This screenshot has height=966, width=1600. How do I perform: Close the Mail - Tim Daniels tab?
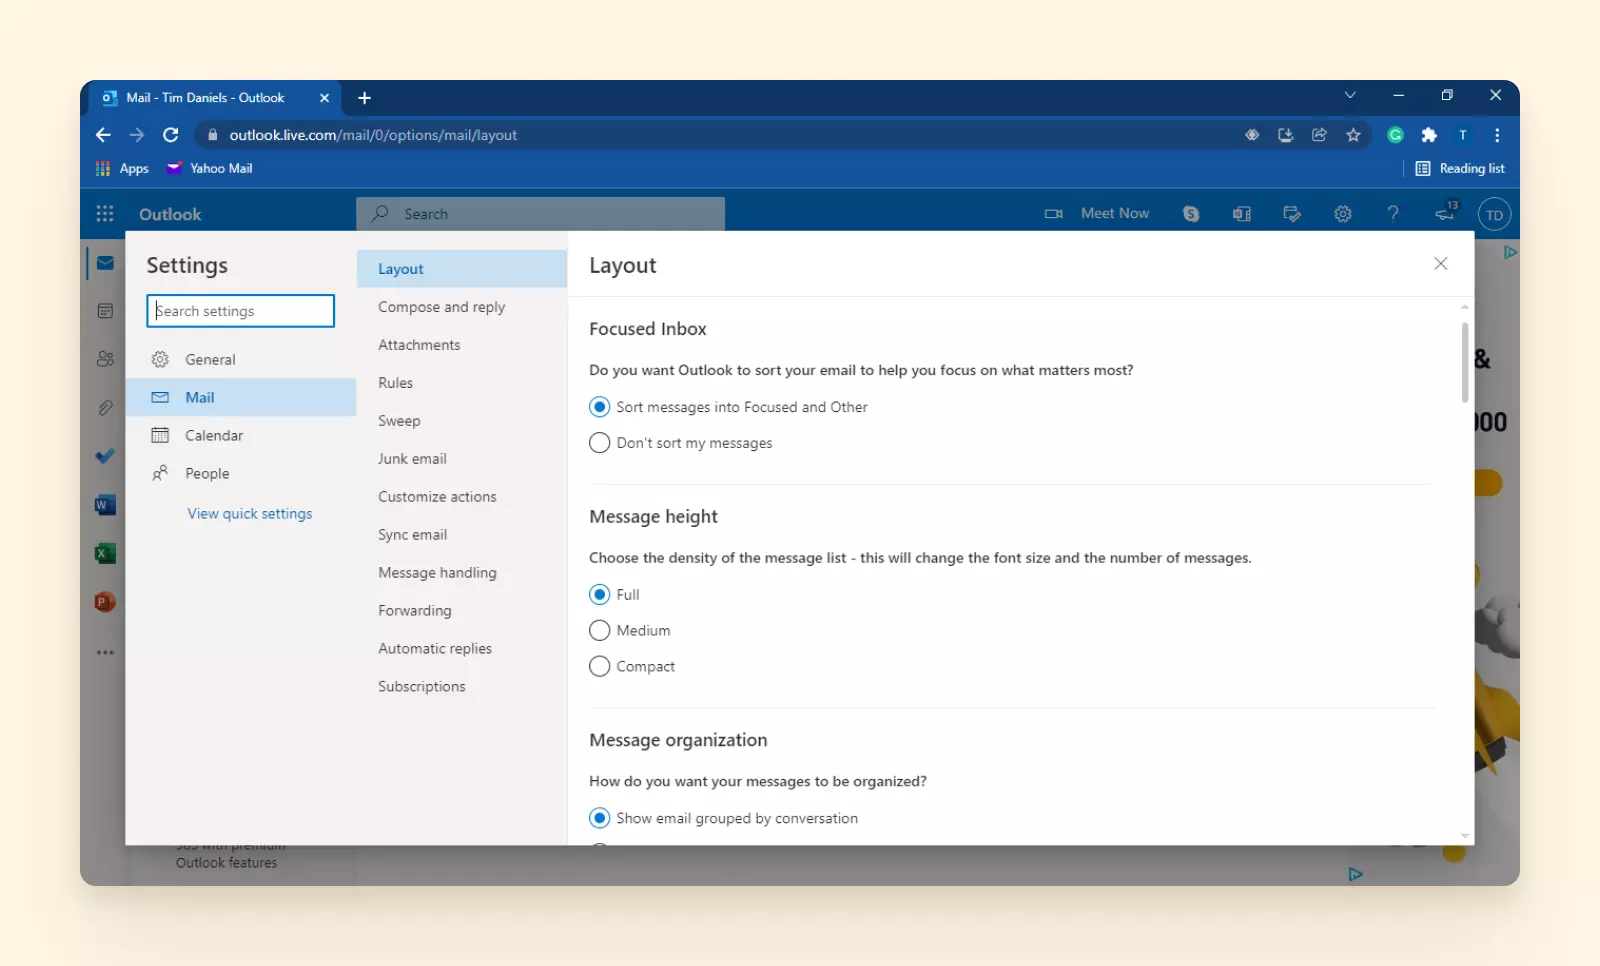pyautogui.click(x=324, y=98)
